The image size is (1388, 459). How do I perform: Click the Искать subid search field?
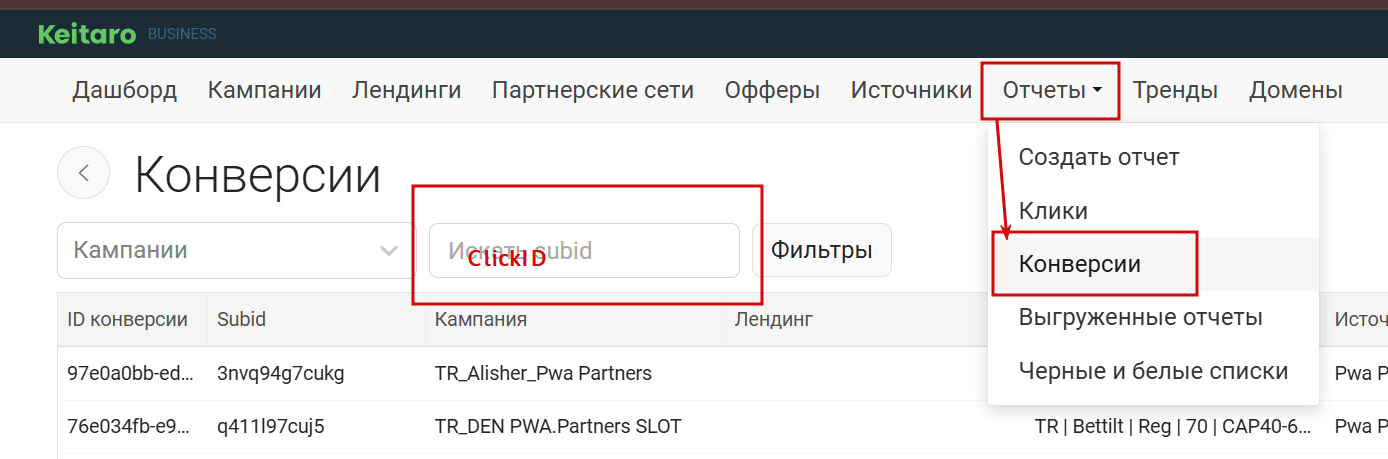point(585,250)
